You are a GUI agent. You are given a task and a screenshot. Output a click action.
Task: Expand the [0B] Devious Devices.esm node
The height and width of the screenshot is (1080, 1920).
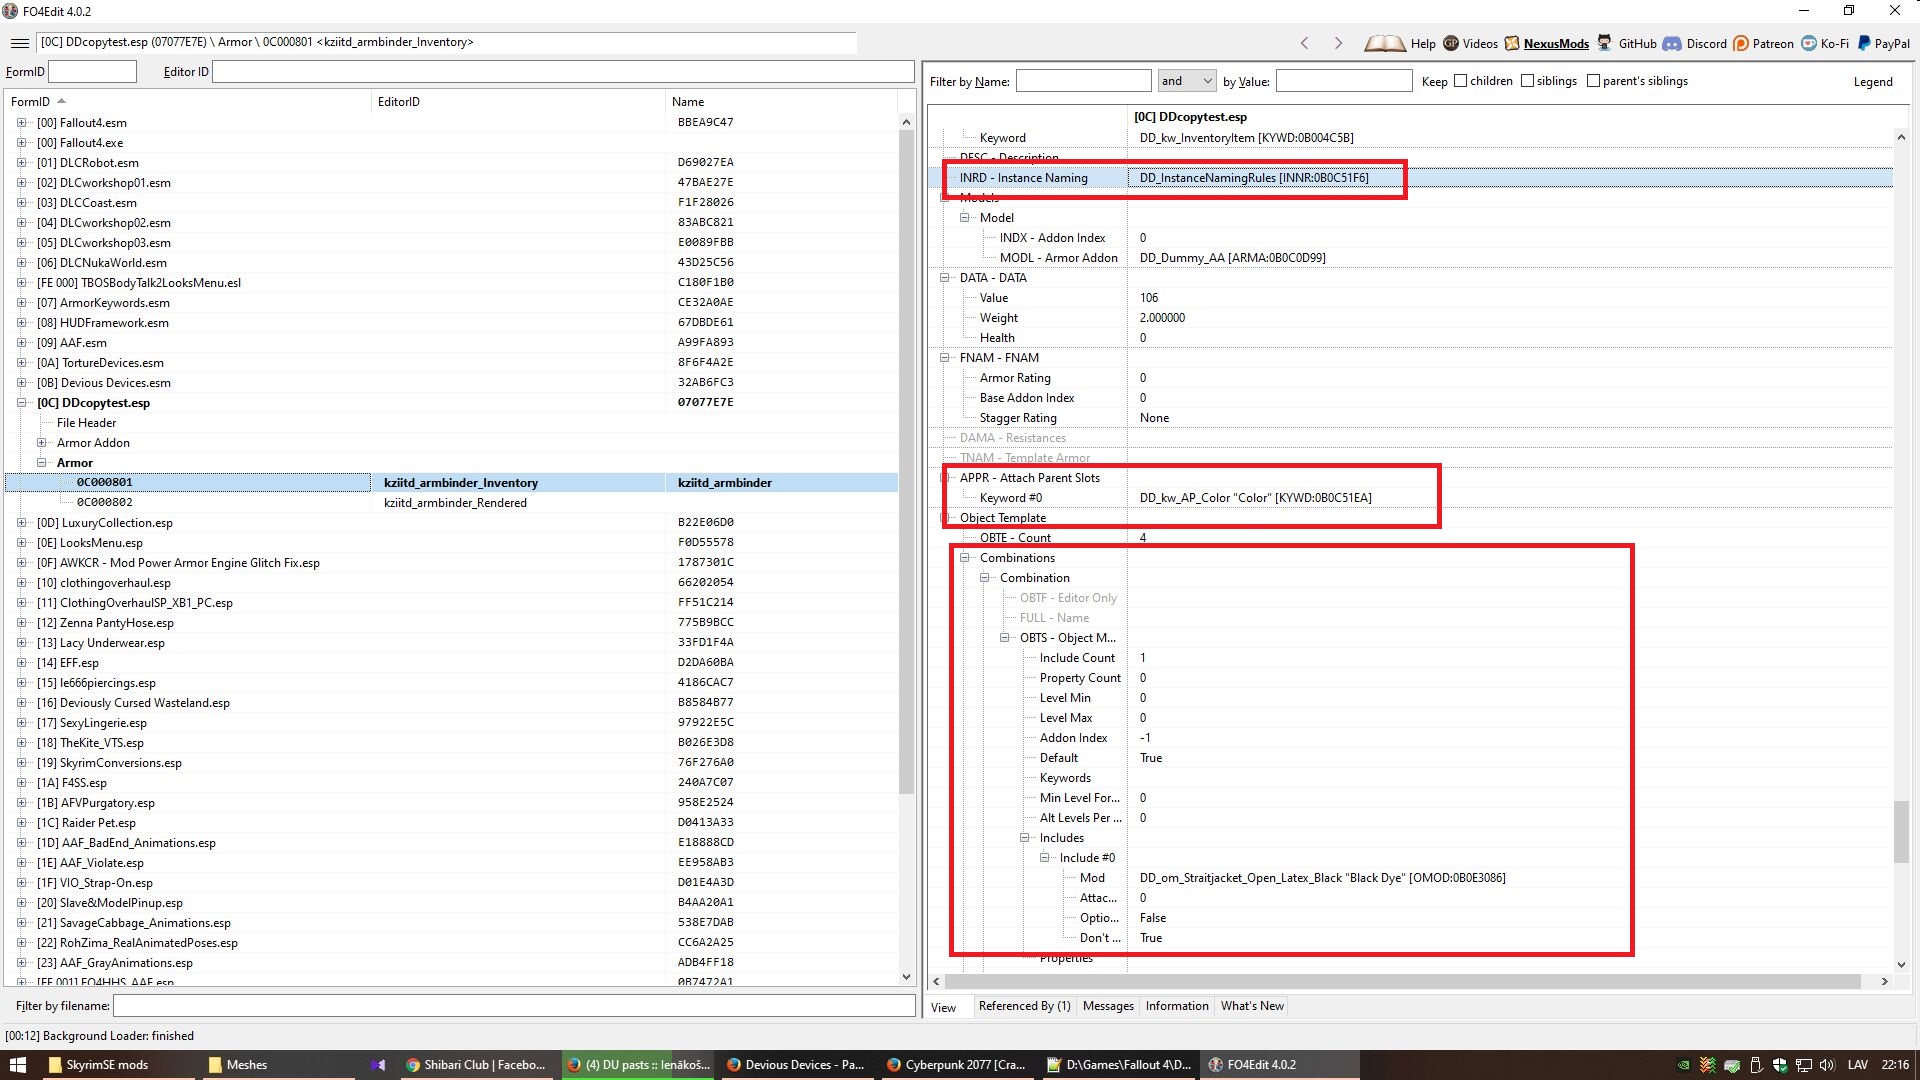pos(21,383)
